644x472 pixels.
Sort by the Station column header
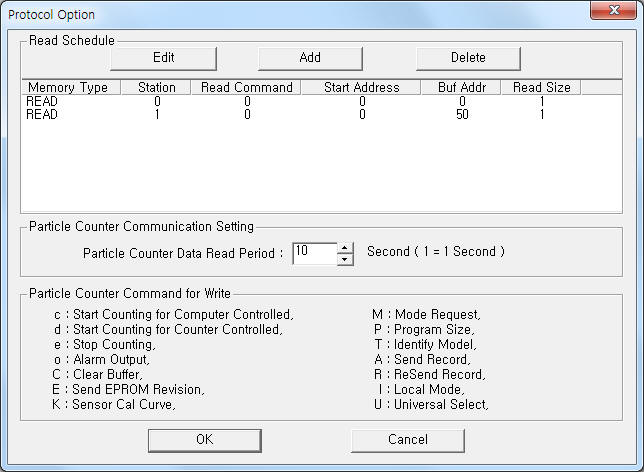[156, 87]
